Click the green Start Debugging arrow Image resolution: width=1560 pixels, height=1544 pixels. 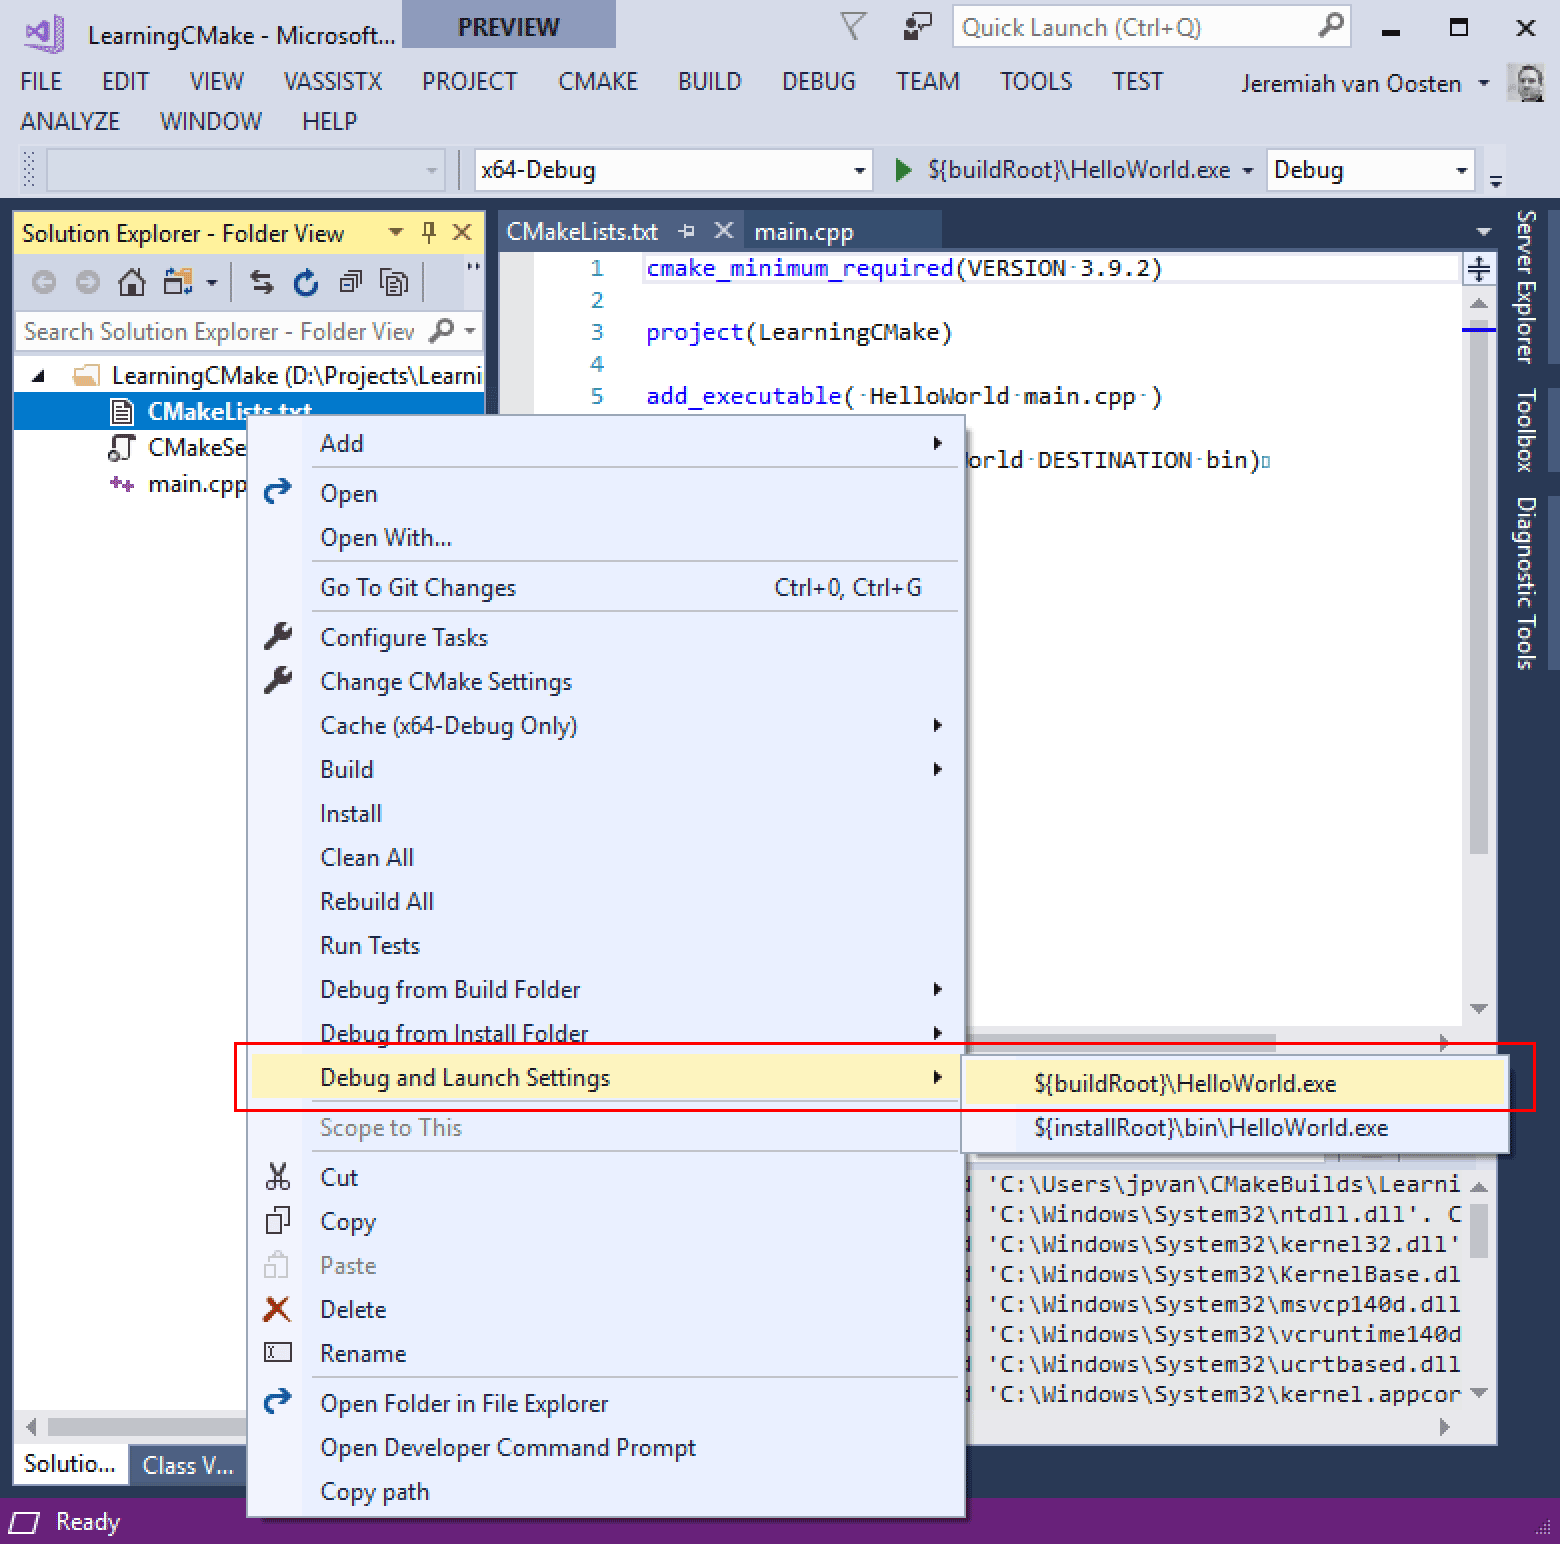coord(903,170)
